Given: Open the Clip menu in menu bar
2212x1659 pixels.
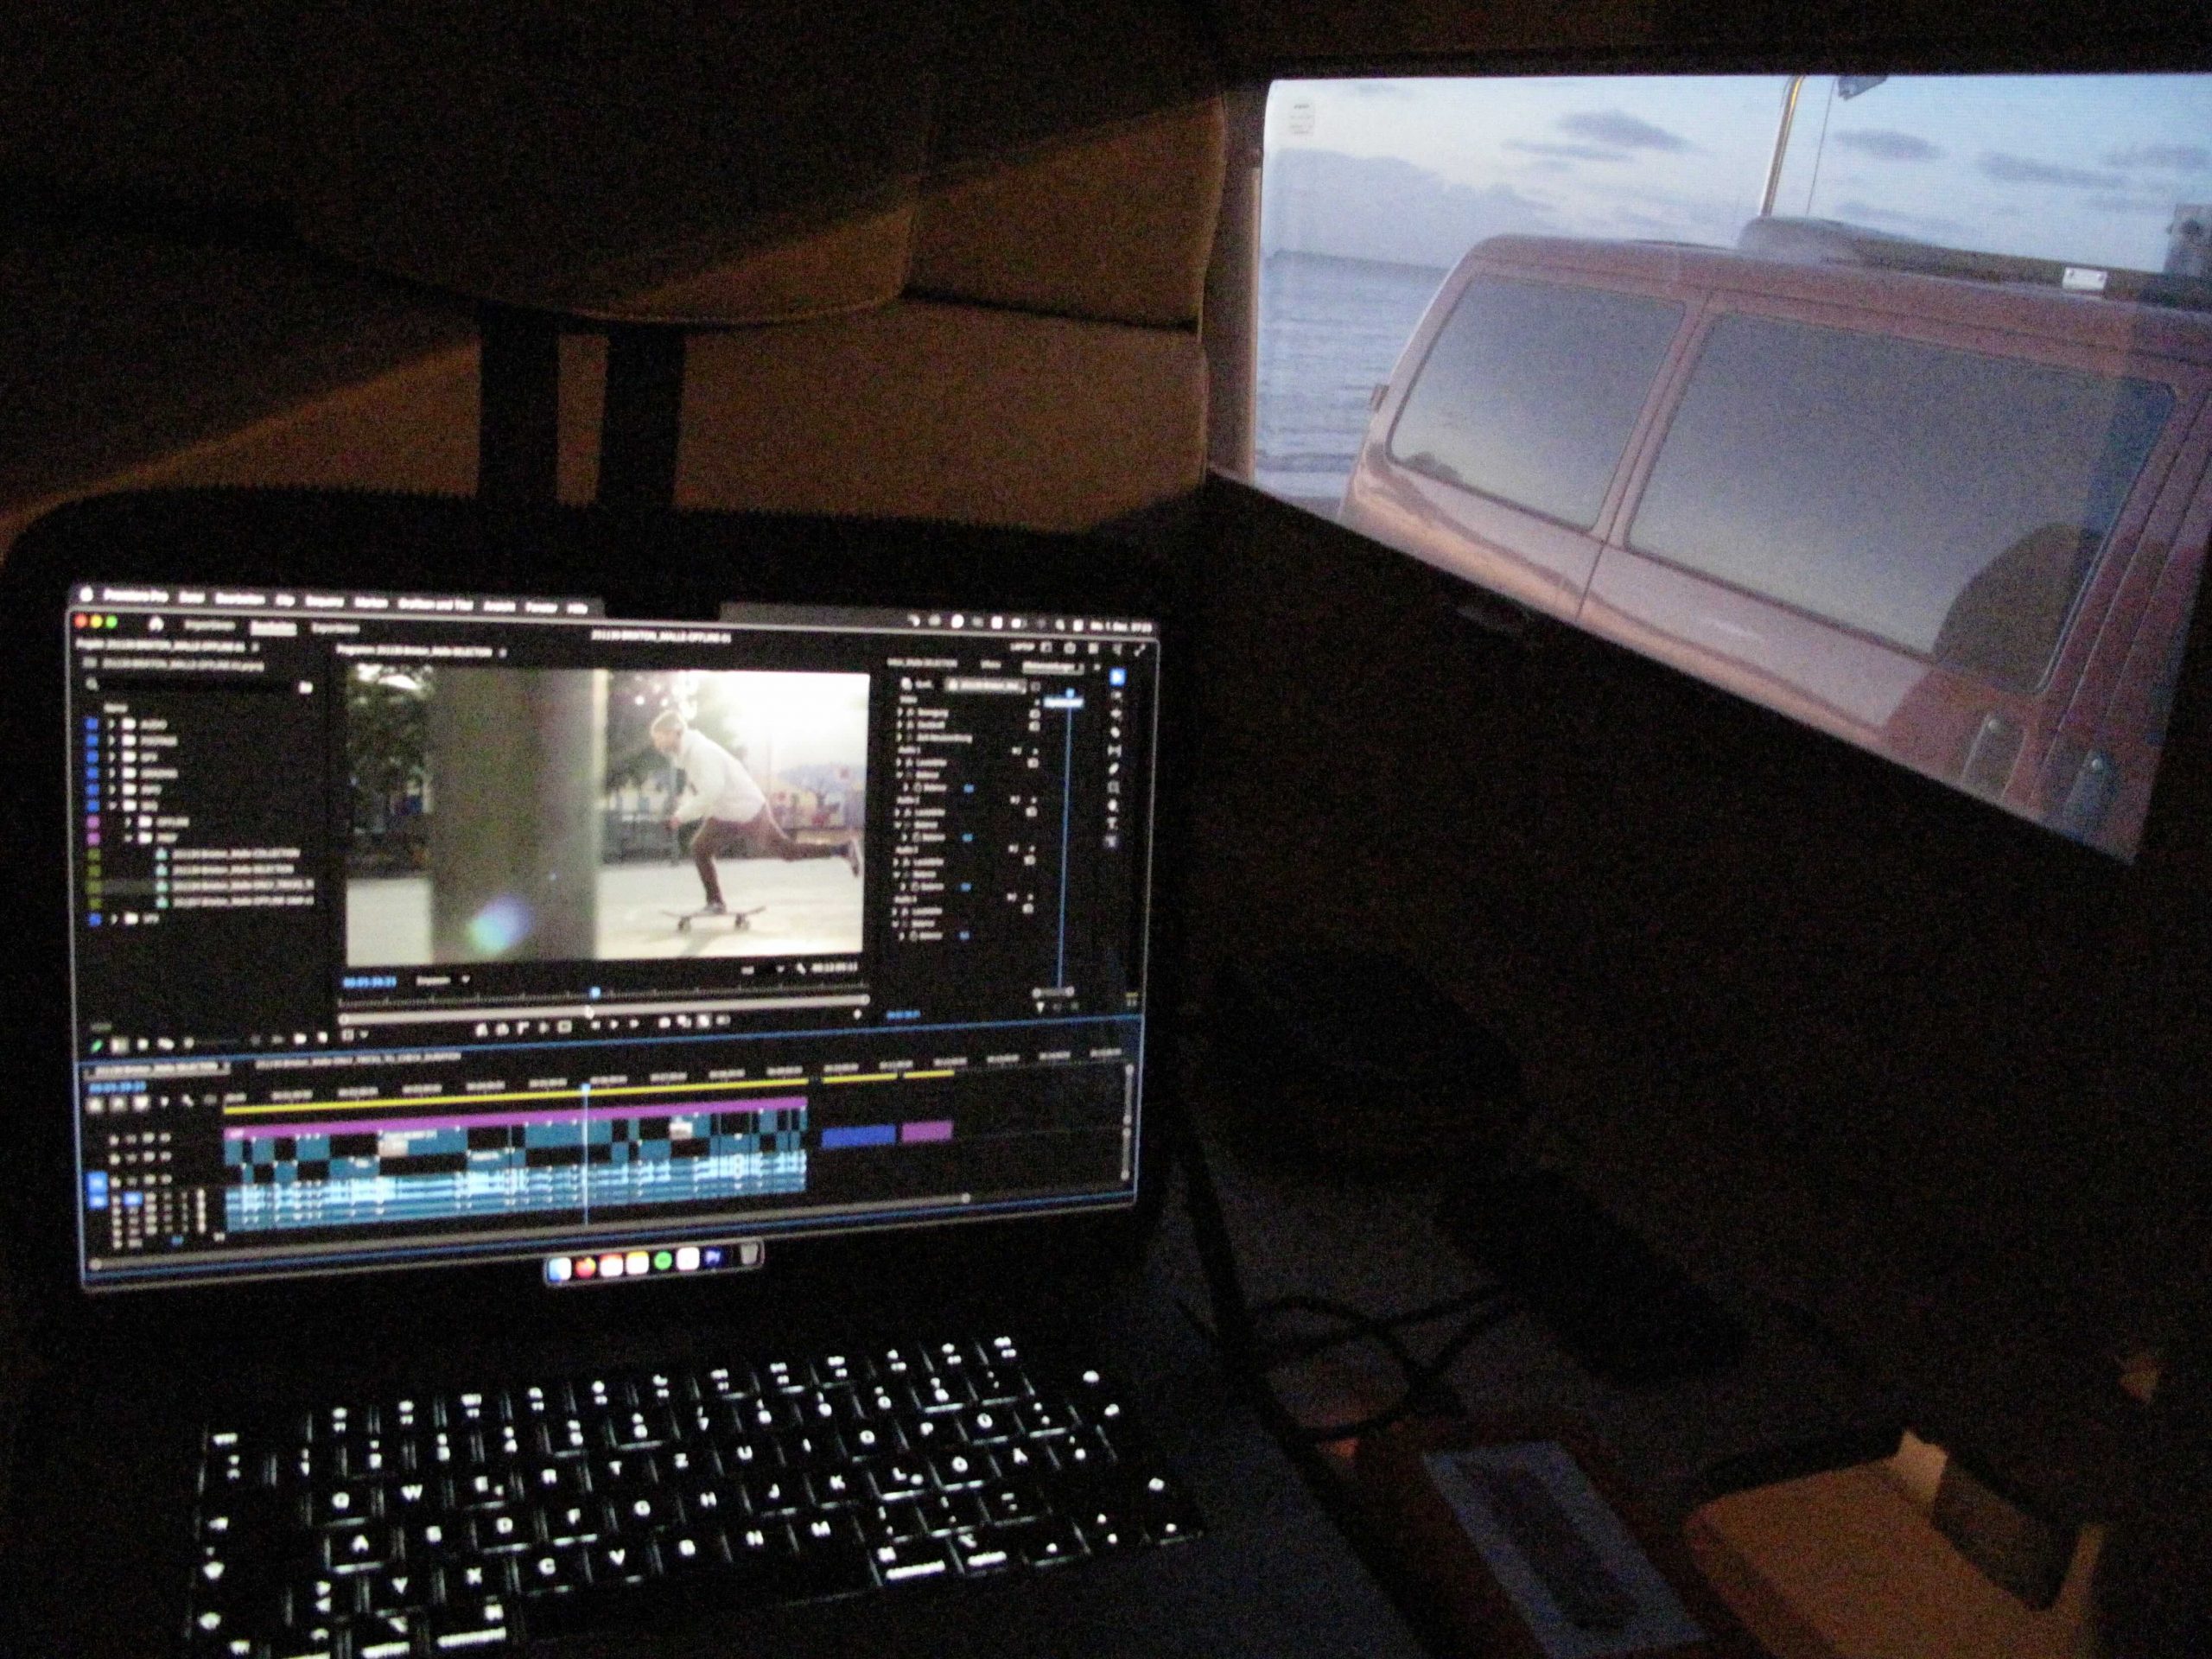Looking at the screenshot, I should click(285, 600).
